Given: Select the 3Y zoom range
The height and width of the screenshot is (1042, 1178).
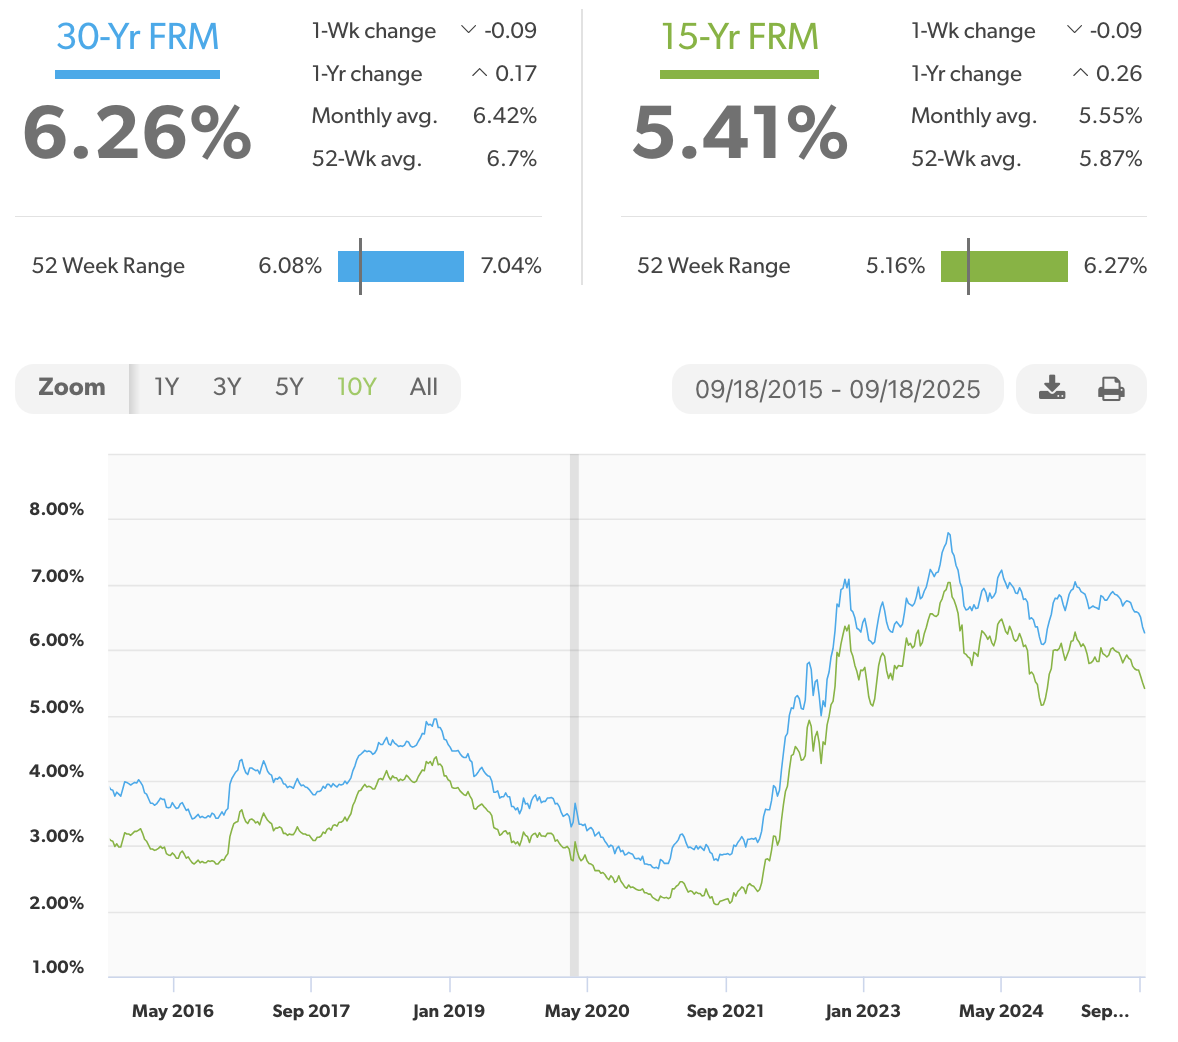Looking at the screenshot, I should coord(227,387).
